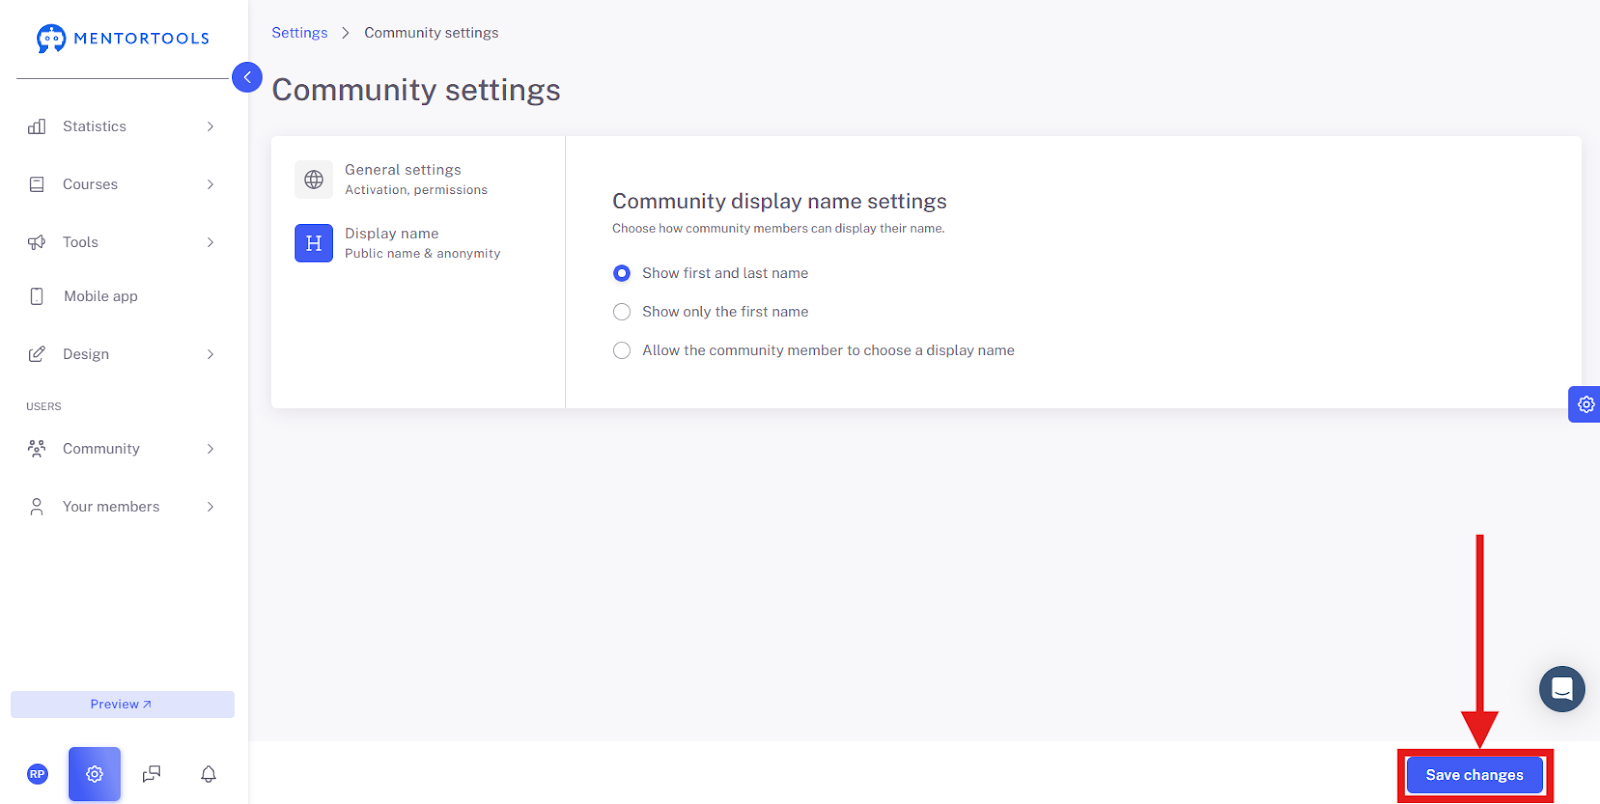Expand the Community menu chevron
Screen dimensions: 1600x804
[210, 448]
